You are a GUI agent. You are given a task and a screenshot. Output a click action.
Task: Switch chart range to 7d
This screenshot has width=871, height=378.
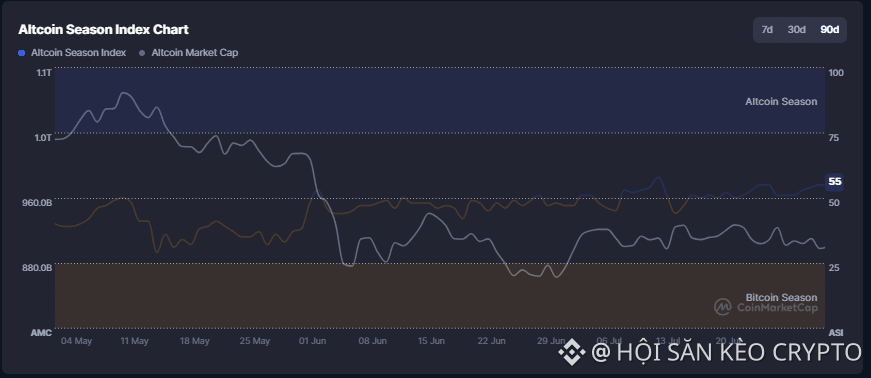(x=767, y=30)
